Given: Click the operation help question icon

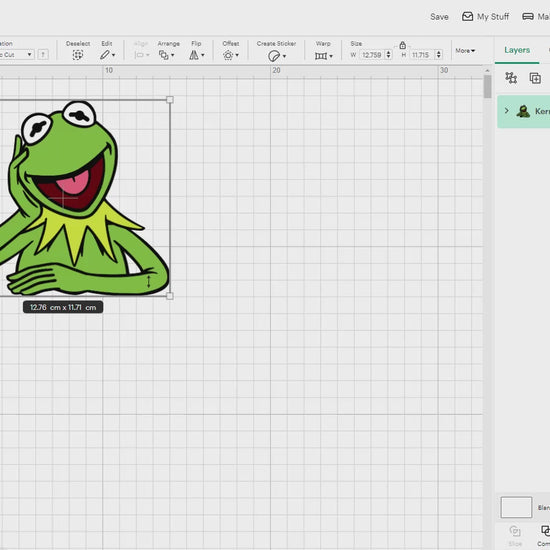Looking at the screenshot, I should coord(43,55).
